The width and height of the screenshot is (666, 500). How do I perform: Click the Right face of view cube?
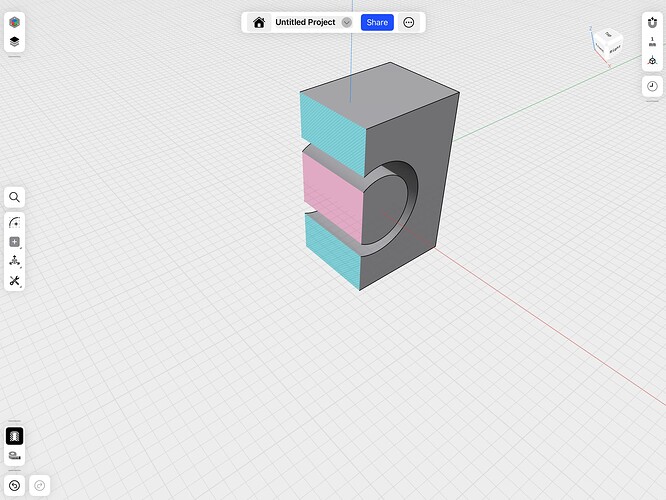click(x=615, y=49)
